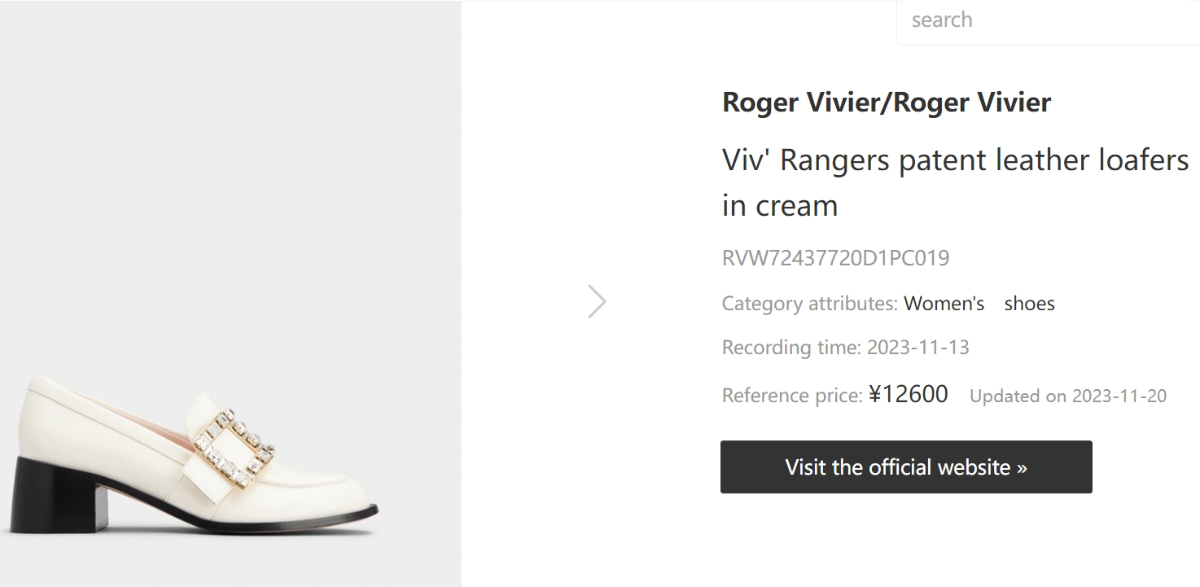This screenshot has width=1200, height=587.
Task: Click the "Recording time:" label
Action: click(791, 348)
